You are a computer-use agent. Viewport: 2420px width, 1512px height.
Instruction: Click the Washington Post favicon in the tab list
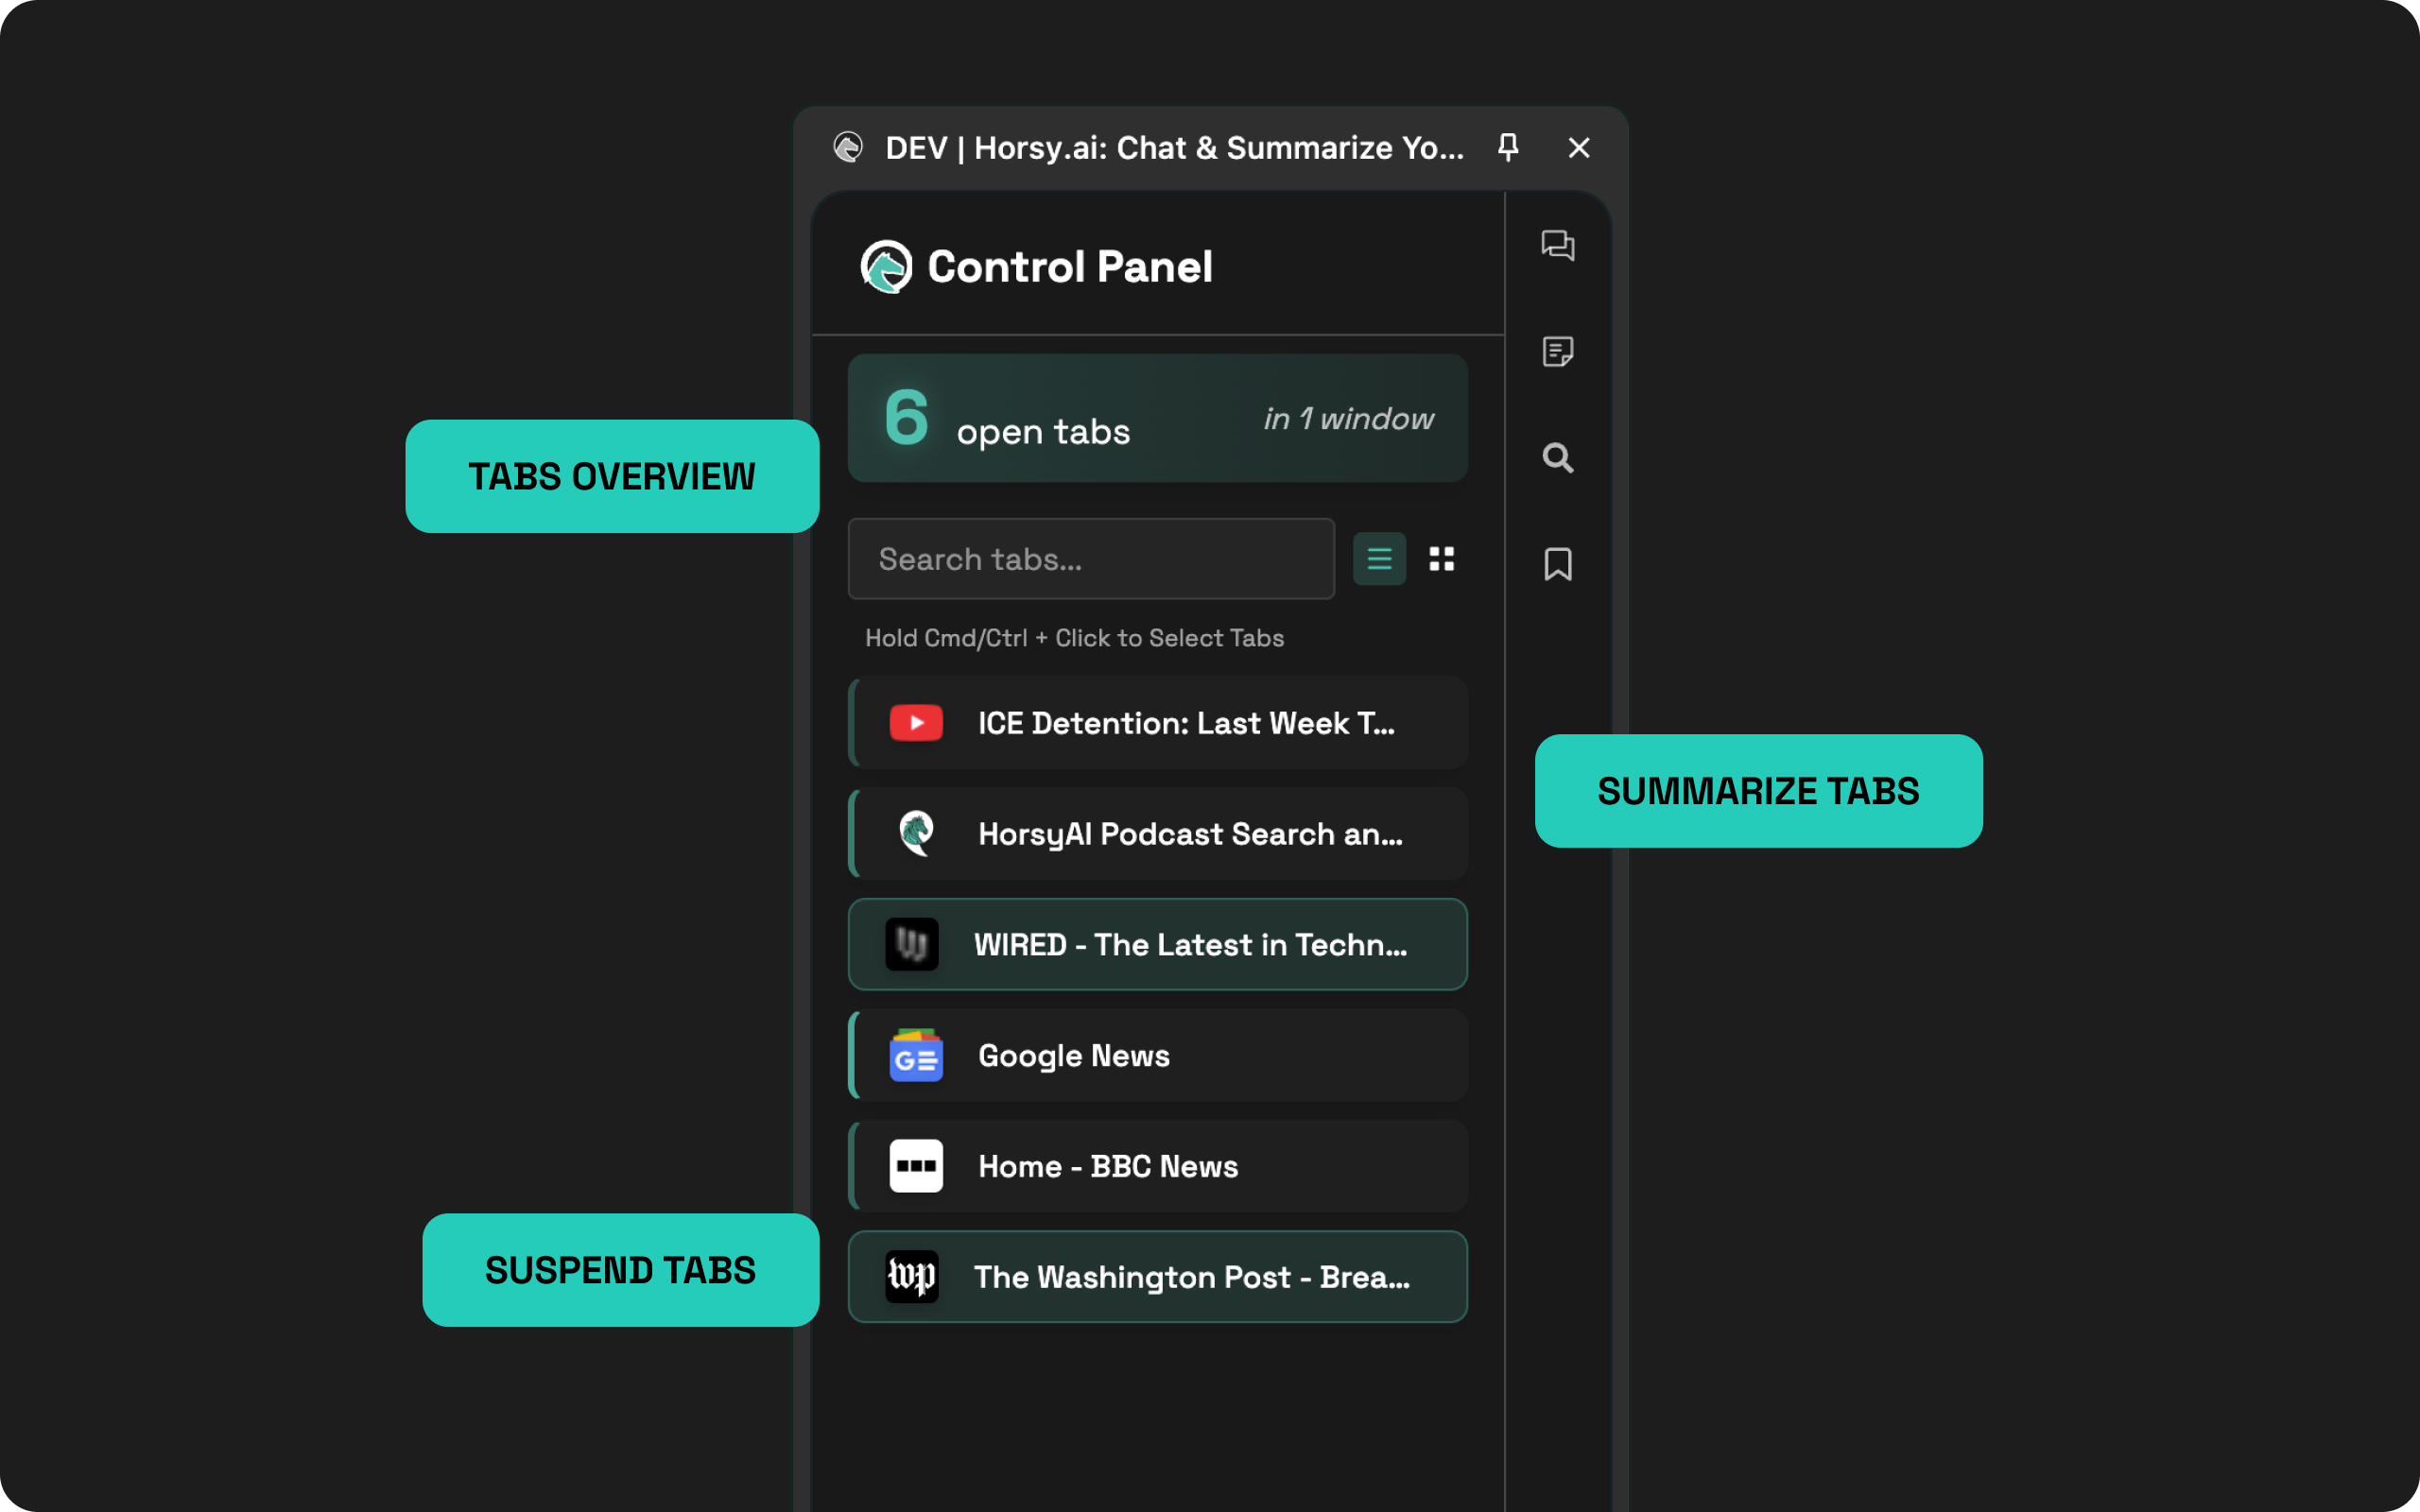pyautogui.click(x=911, y=1277)
